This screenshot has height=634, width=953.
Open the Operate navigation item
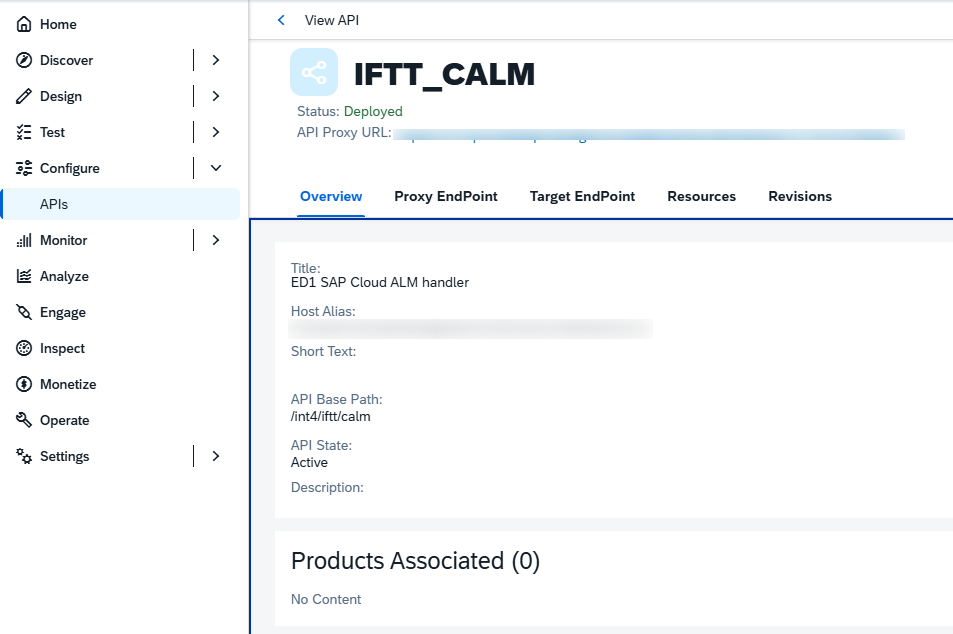pos(122,420)
